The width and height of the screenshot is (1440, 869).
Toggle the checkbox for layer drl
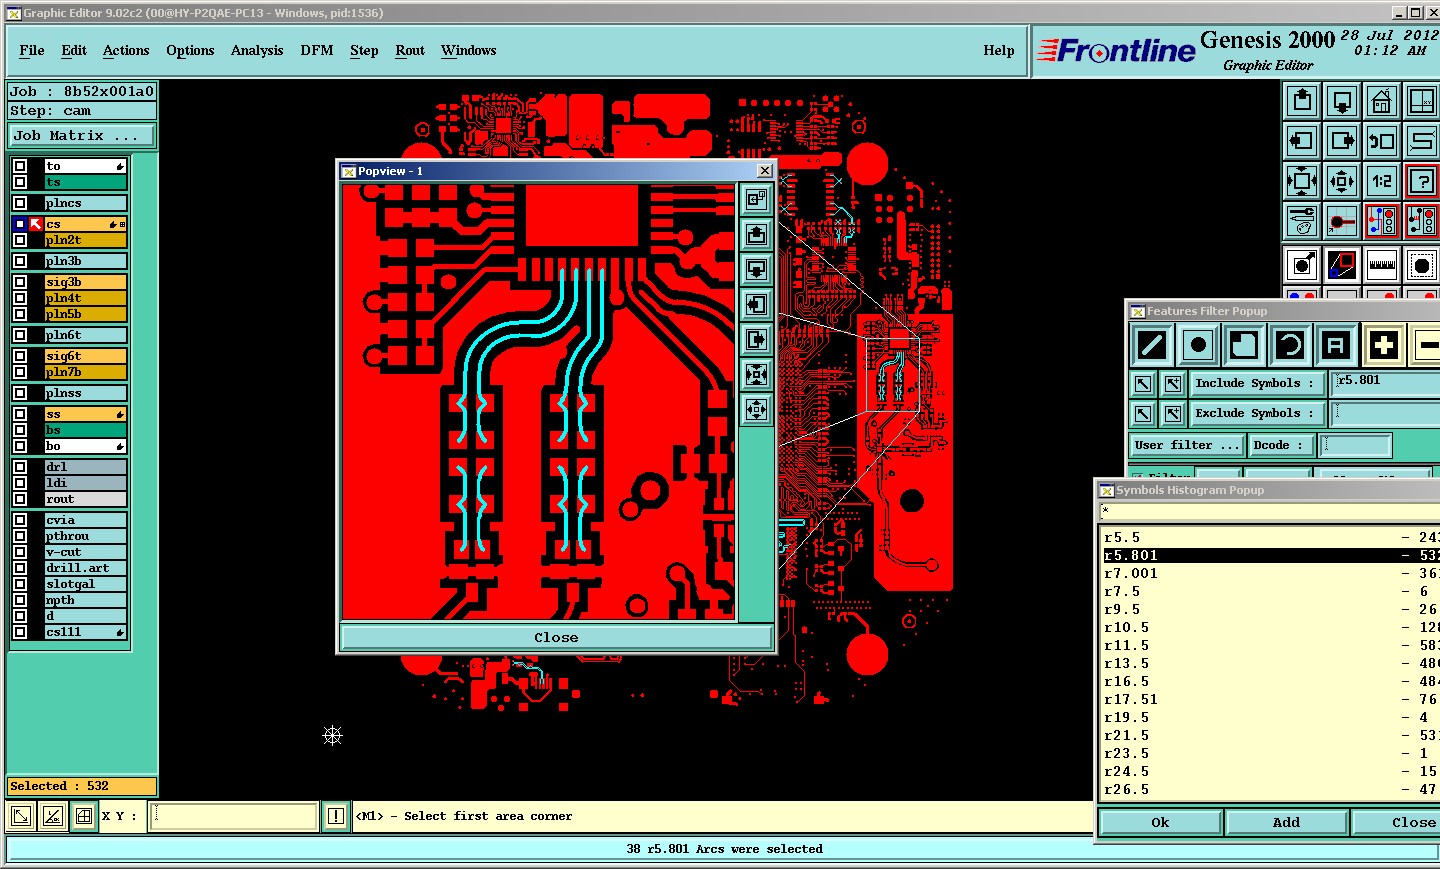pyautogui.click(x=20, y=467)
